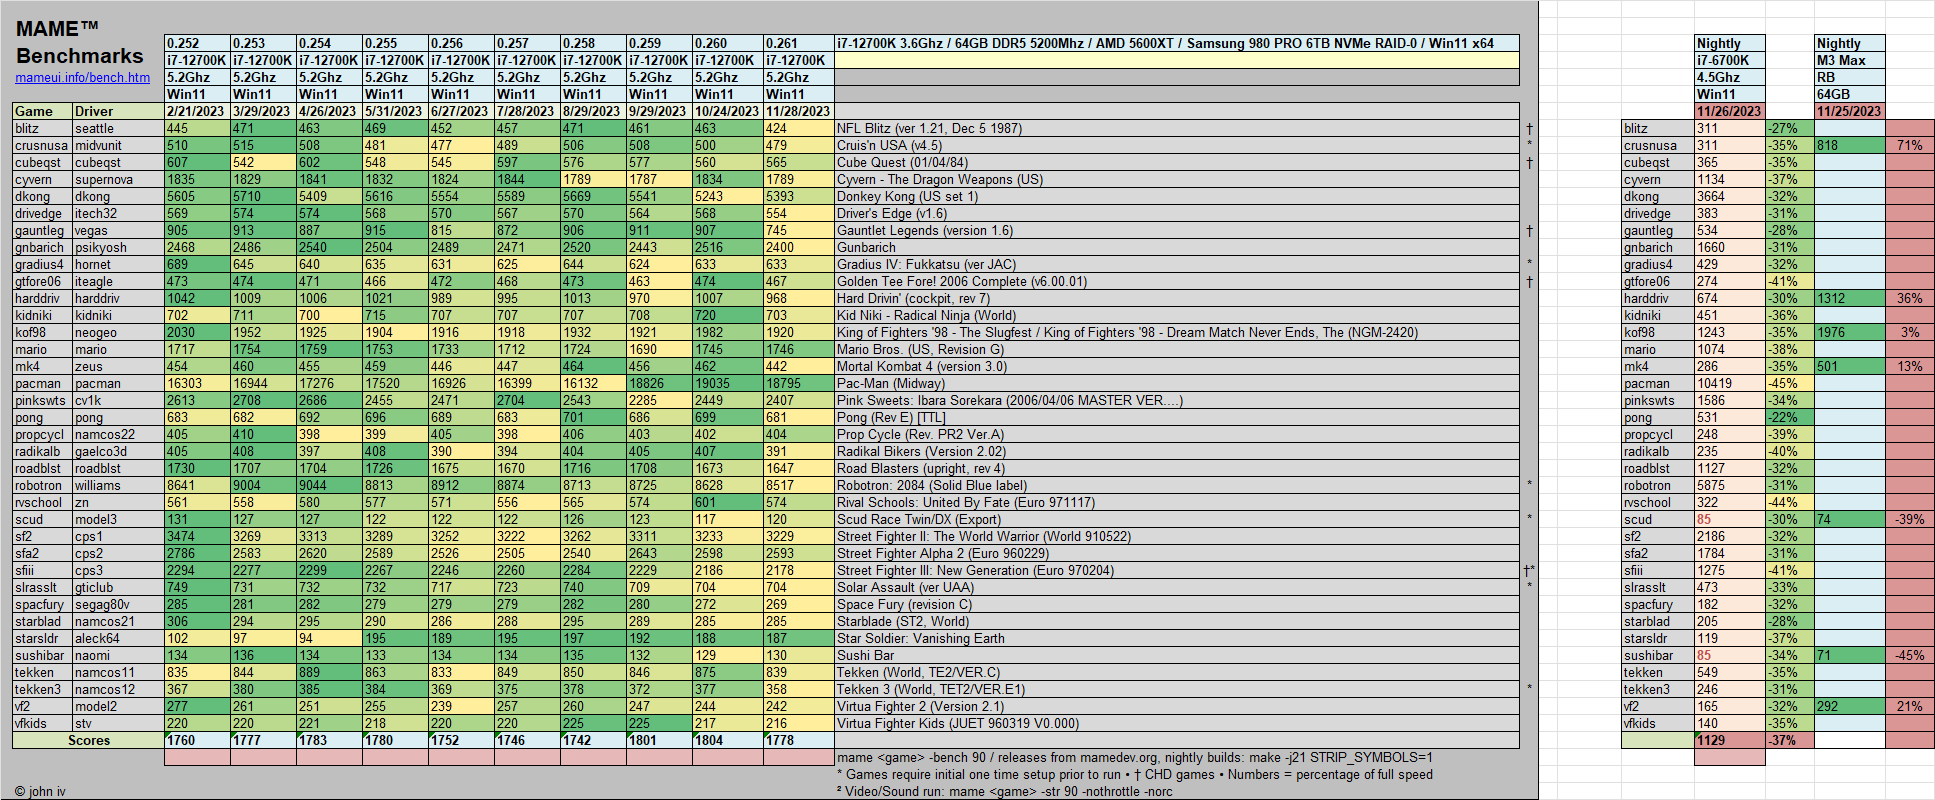
Task: Click the Virtua Fighter Kids description cell
Action: [1177, 723]
